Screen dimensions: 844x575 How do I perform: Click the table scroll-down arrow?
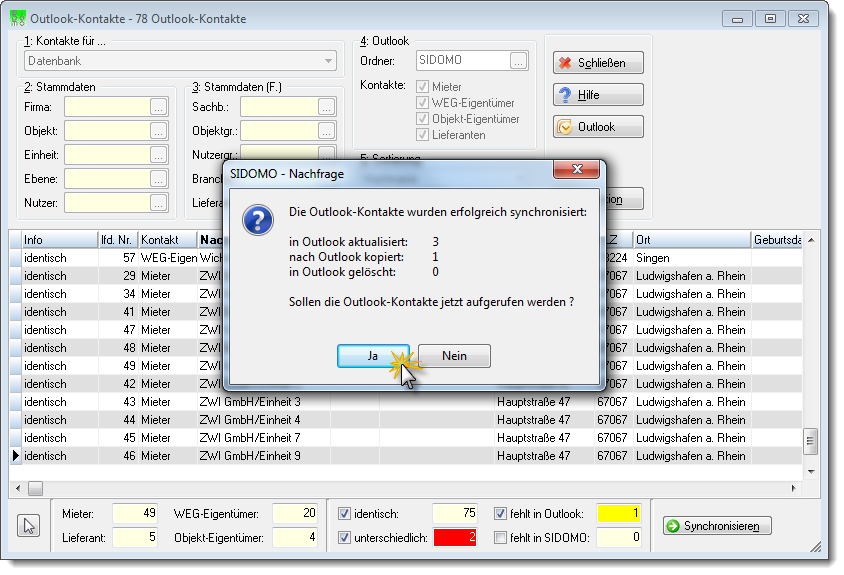pyautogui.click(x=811, y=472)
